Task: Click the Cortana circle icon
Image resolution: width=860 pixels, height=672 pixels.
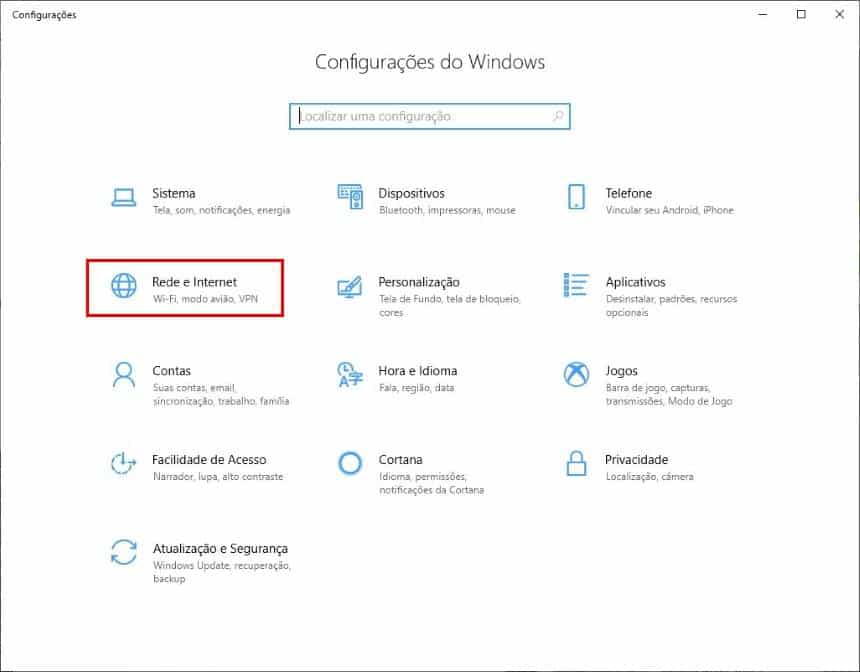Action: (350, 464)
